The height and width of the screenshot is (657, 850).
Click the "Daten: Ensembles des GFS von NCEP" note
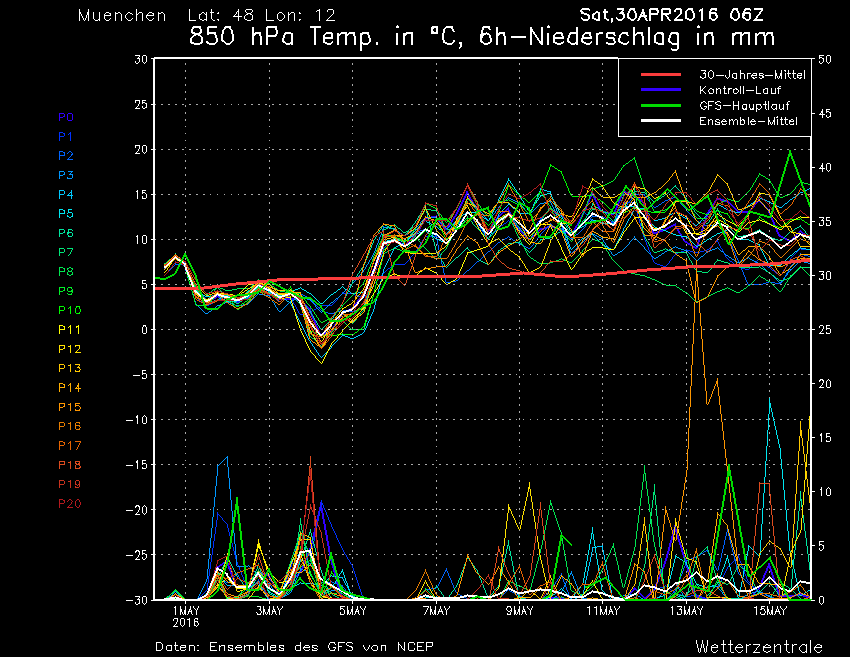(x=294, y=647)
